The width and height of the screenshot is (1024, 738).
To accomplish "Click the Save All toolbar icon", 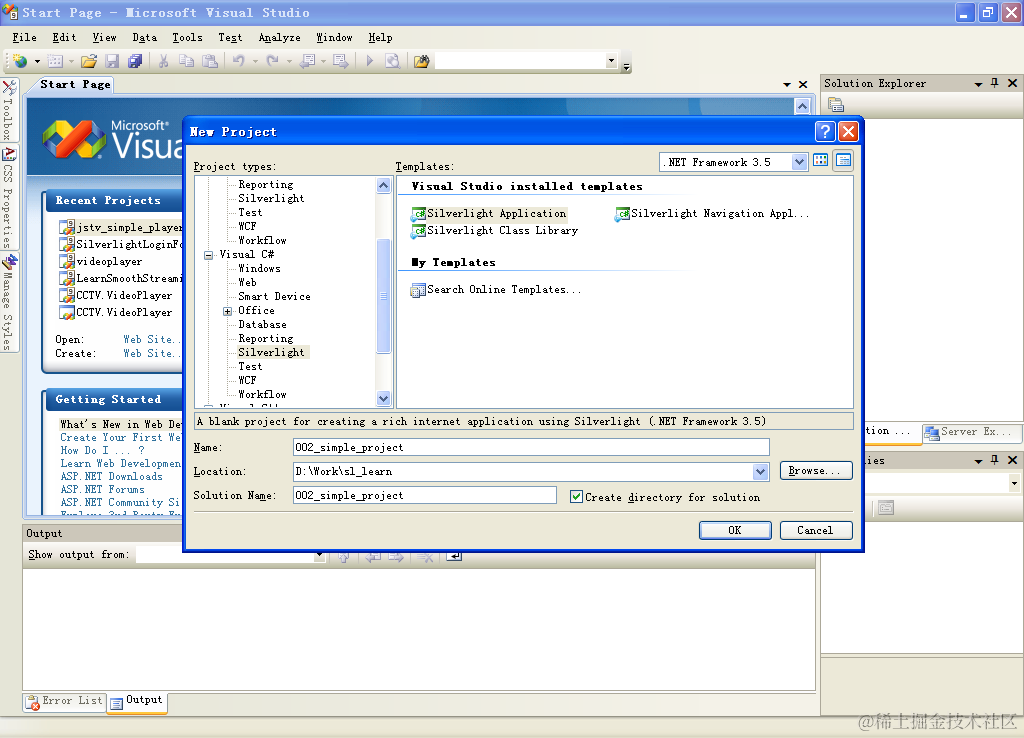I will point(135,61).
